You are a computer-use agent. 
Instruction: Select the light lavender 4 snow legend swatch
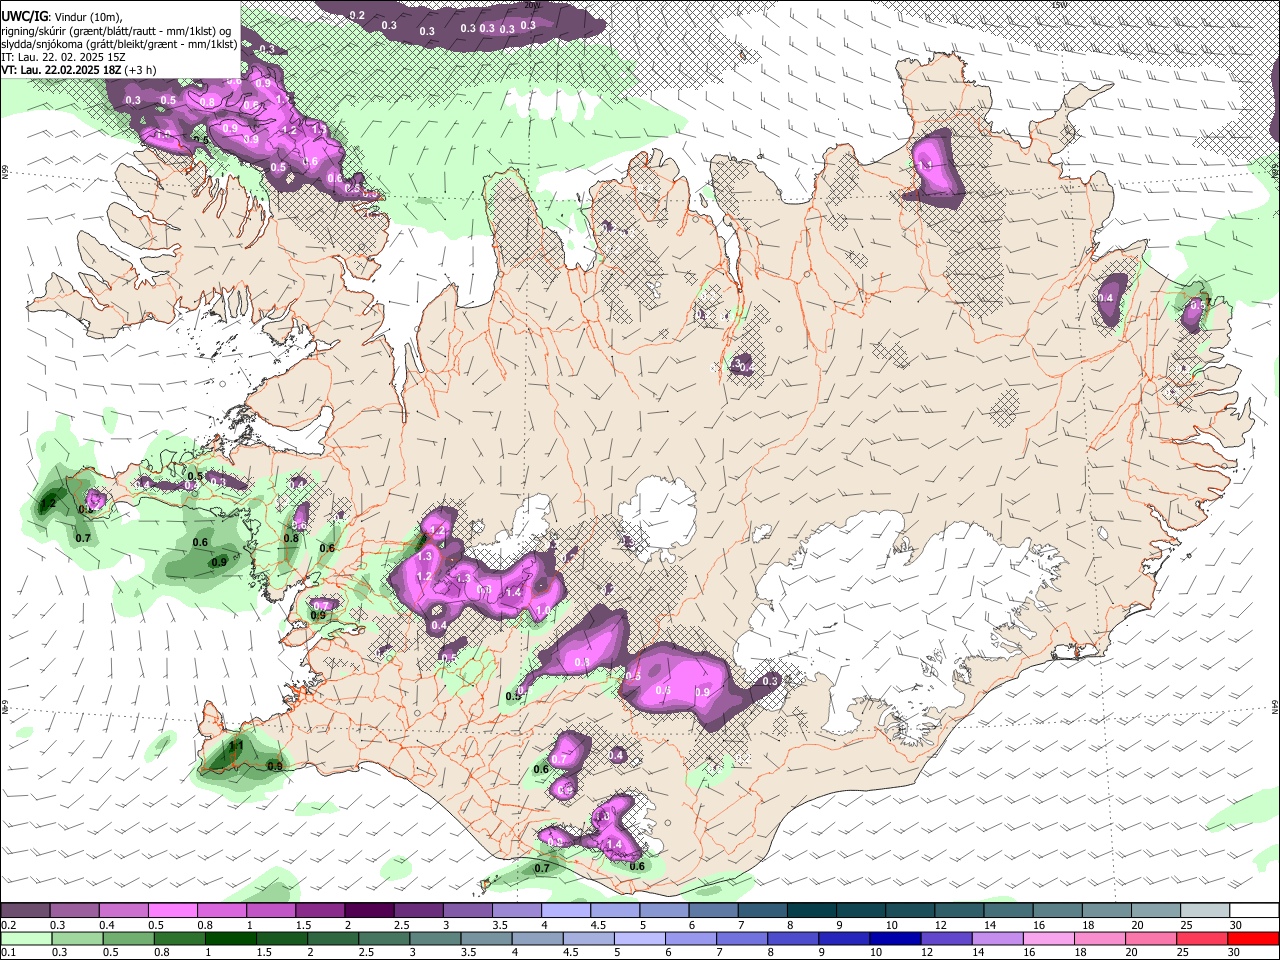tap(565, 911)
